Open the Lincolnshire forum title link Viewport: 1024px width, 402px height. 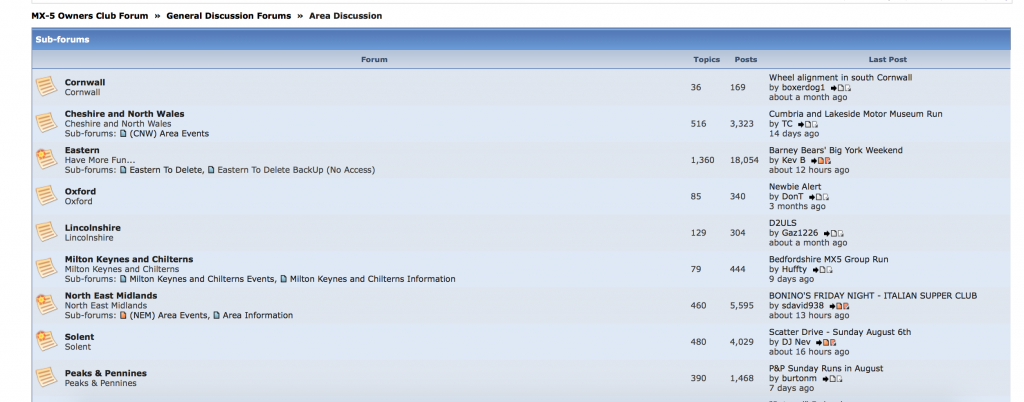point(92,228)
